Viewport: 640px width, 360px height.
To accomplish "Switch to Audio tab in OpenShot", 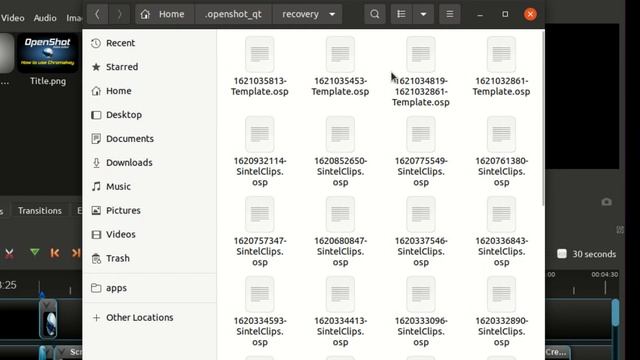I will (45, 18).
